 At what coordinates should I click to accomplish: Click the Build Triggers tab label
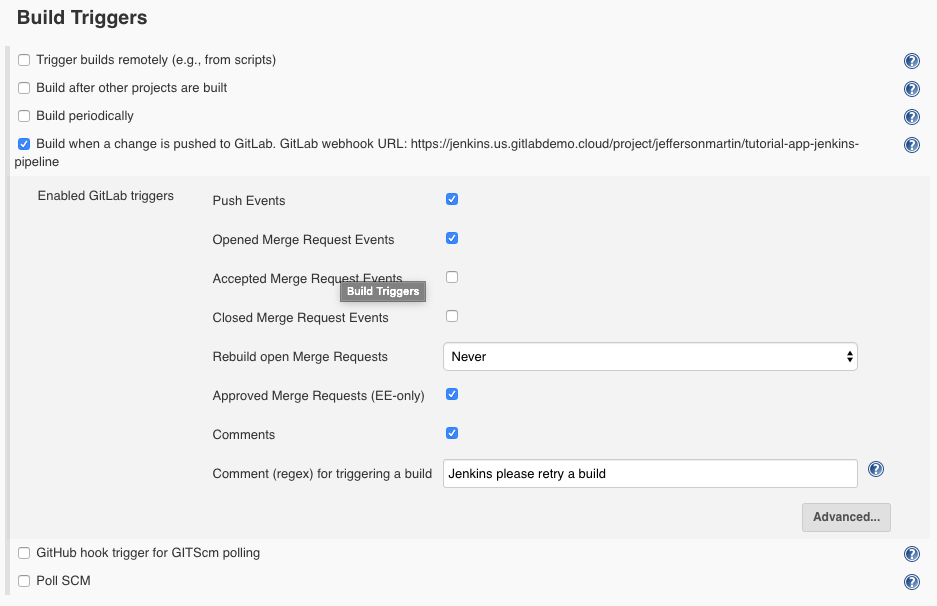[382, 291]
